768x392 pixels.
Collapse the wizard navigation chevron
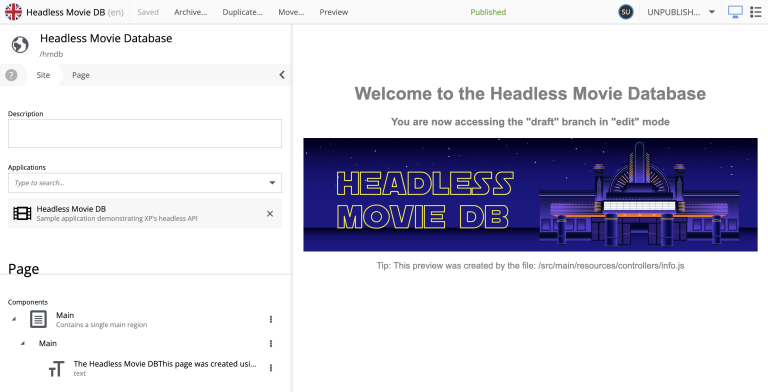pyautogui.click(x=282, y=75)
